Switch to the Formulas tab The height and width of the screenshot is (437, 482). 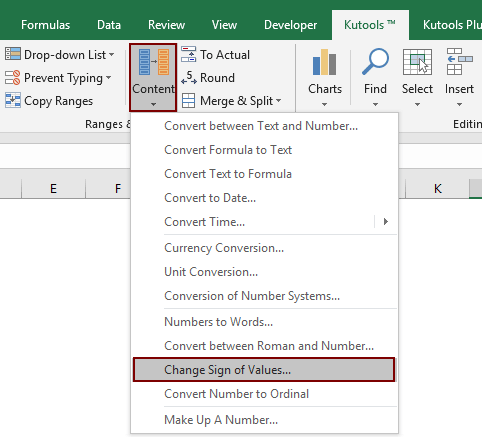pyautogui.click(x=45, y=25)
